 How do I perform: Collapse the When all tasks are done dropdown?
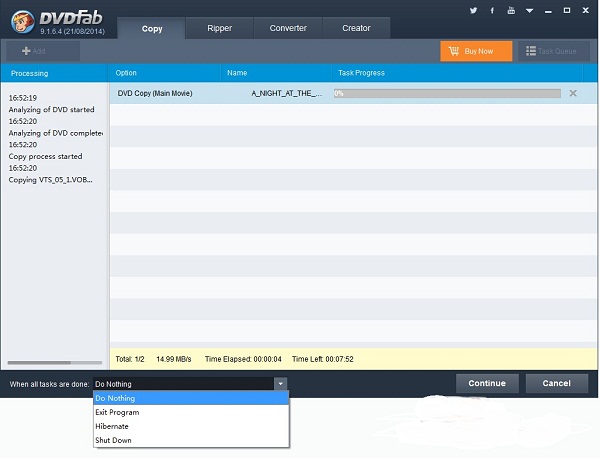pyautogui.click(x=280, y=384)
